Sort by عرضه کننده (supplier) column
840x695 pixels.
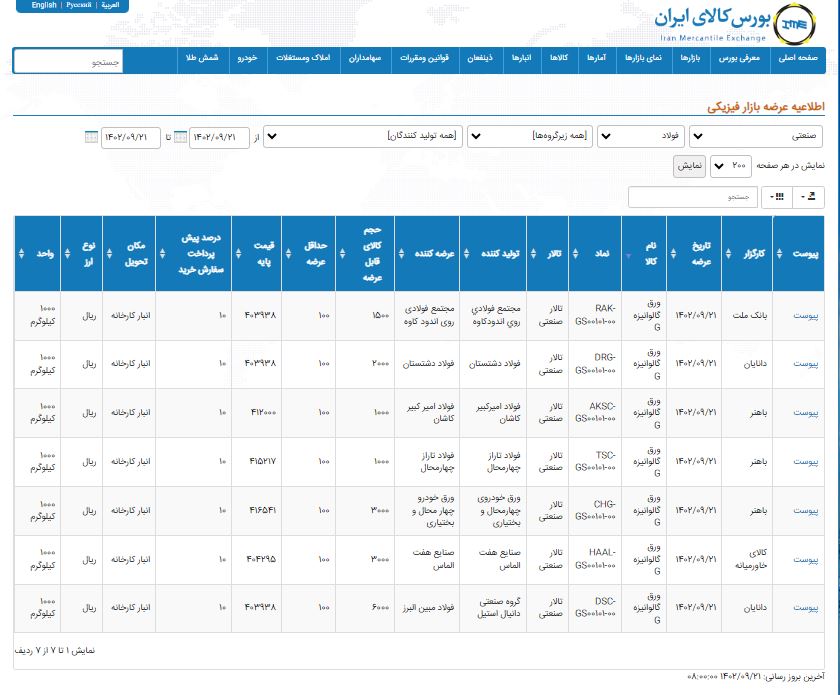(x=427, y=253)
